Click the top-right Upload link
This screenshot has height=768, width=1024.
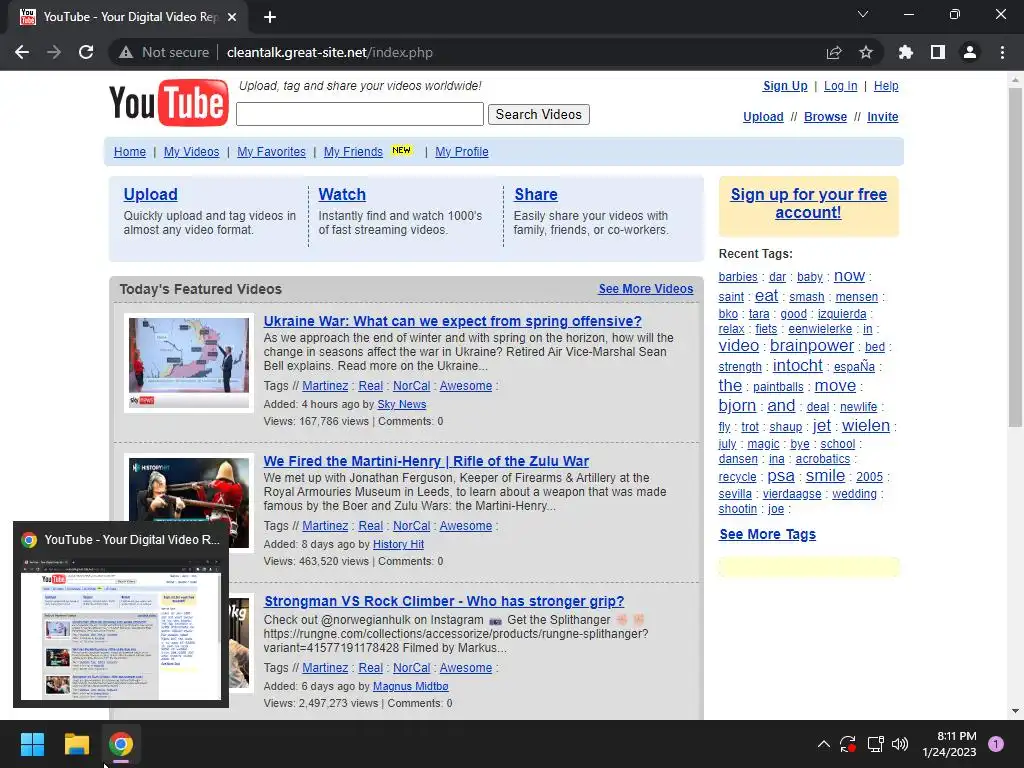click(x=763, y=117)
